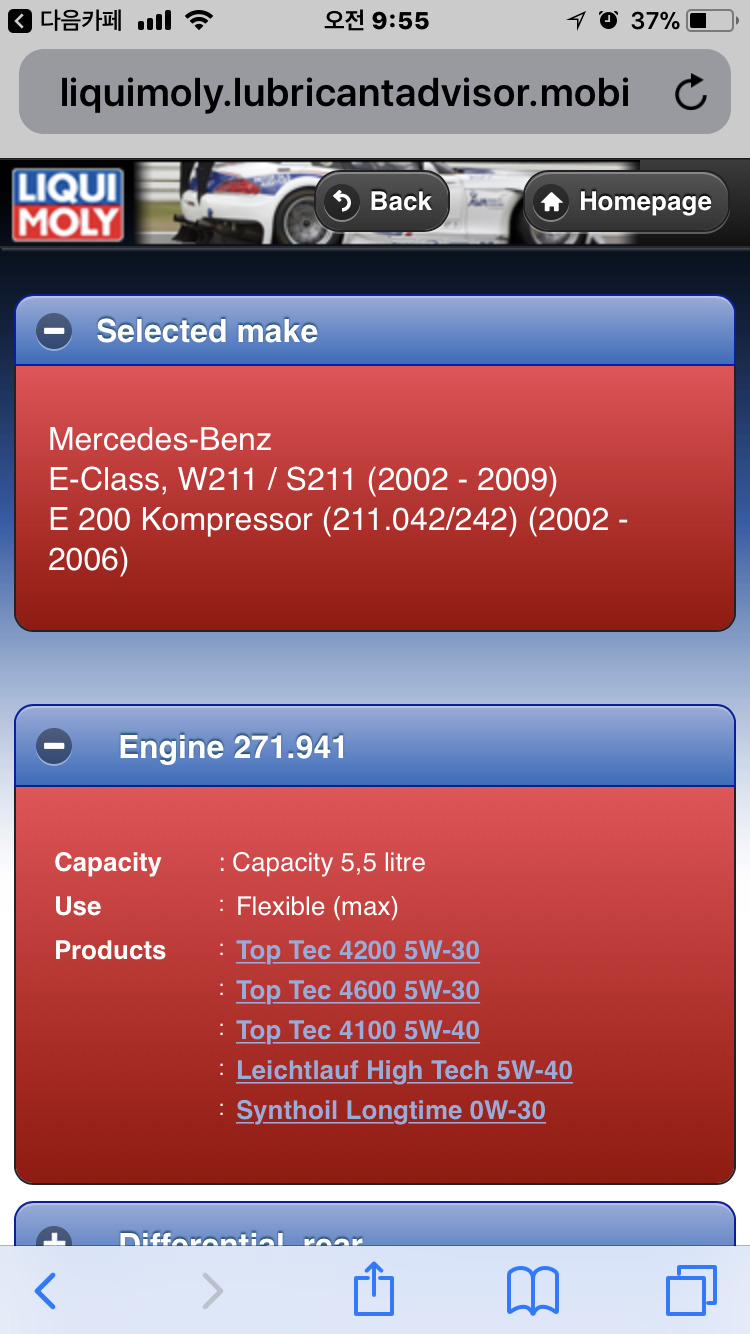Collapse the Selected make section
750x1334 pixels.
click(54, 331)
